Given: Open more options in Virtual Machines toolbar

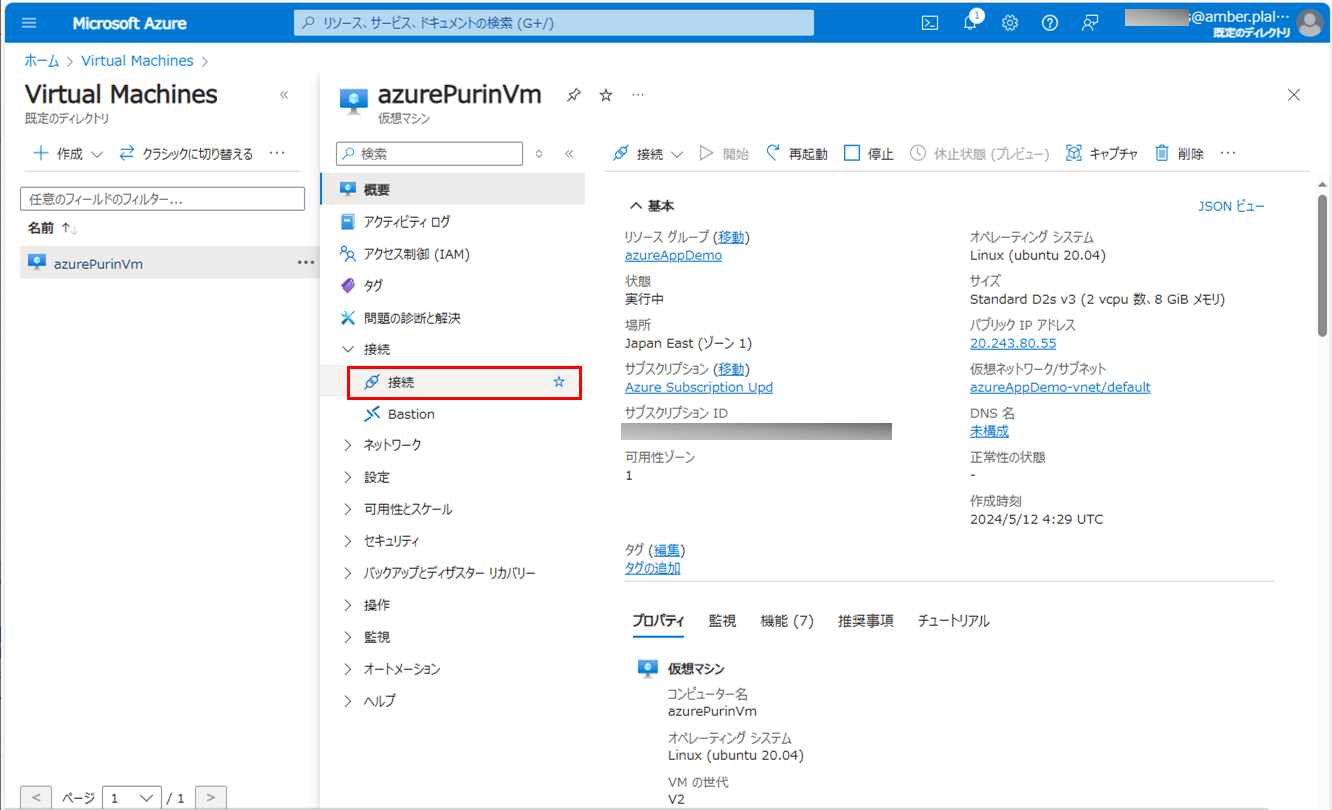Looking at the screenshot, I should click(277, 154).
